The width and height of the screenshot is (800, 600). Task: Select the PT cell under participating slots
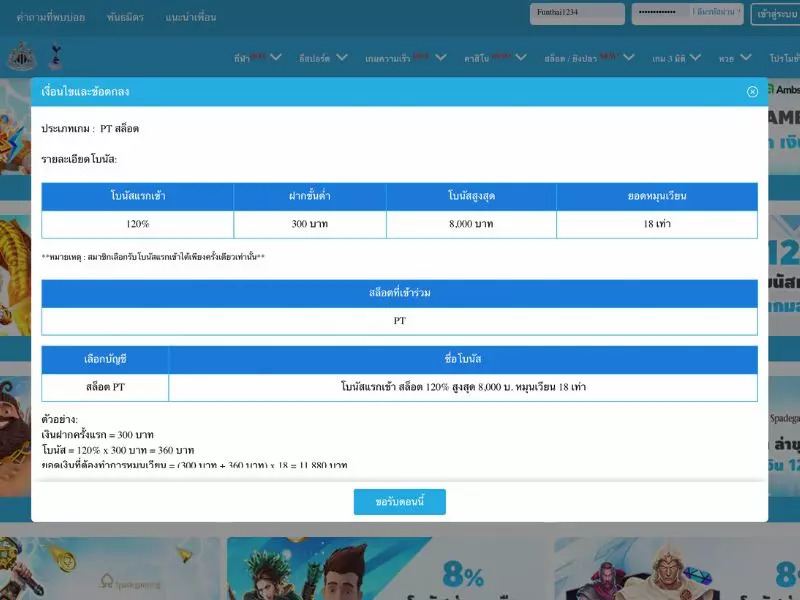(x=399, y=321)
